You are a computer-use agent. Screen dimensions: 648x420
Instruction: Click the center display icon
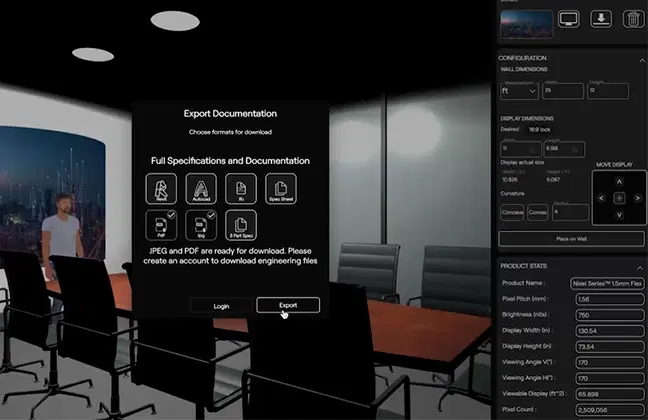619,198
